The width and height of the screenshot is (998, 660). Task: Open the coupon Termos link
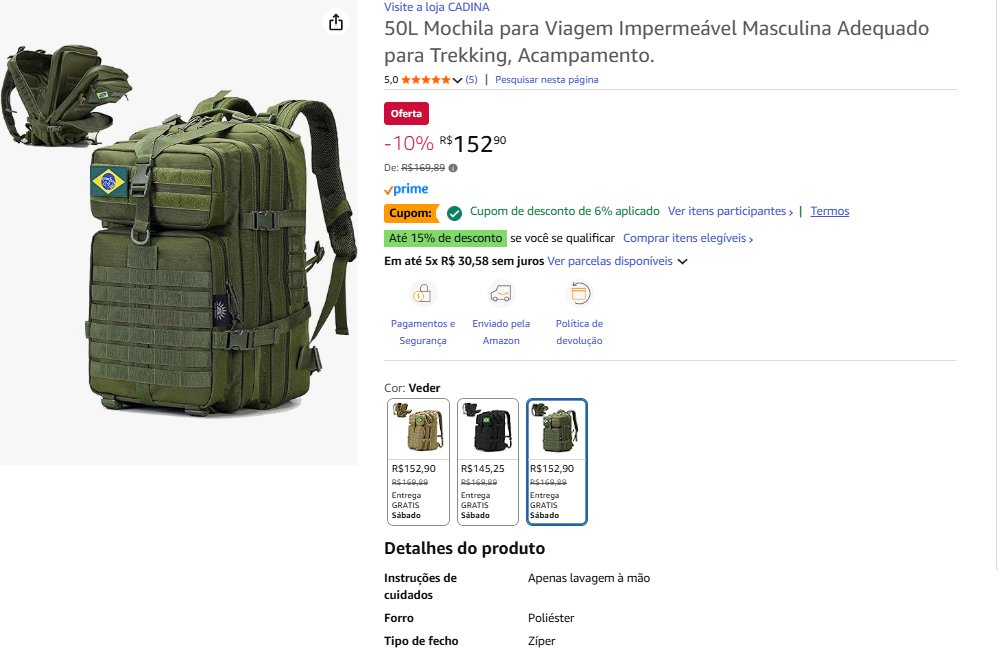(829, 211)
